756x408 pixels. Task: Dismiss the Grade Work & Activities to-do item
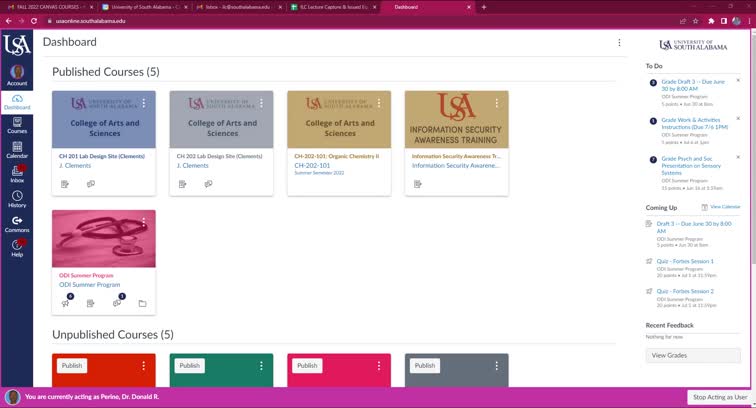(x=738, y=118)
